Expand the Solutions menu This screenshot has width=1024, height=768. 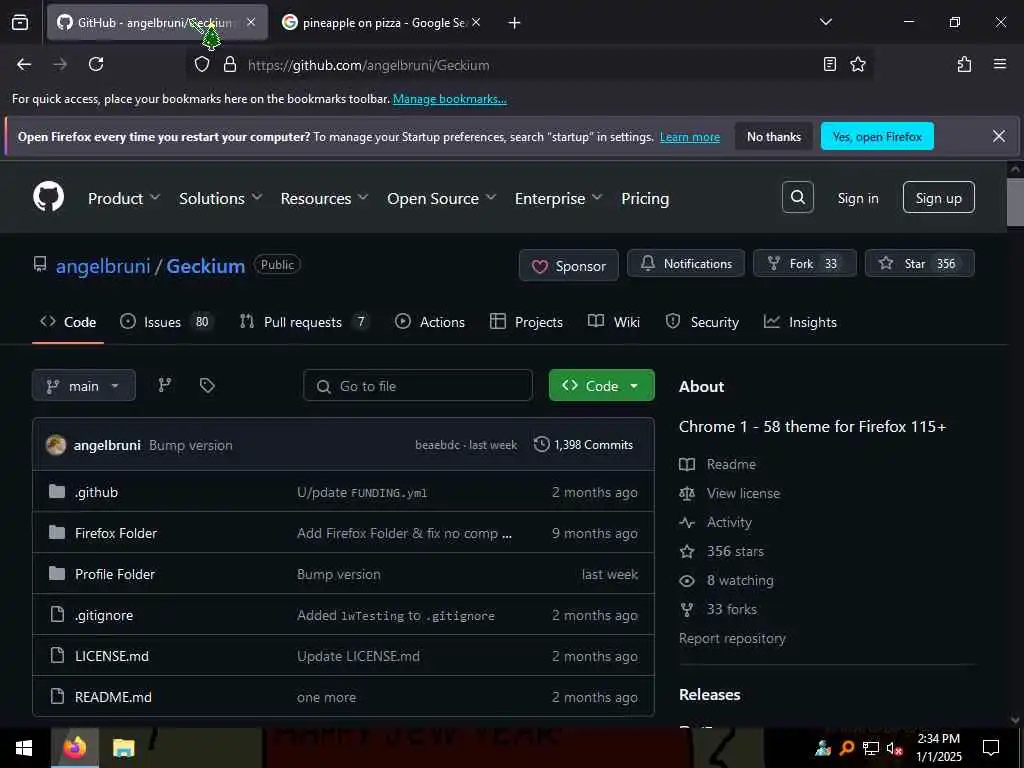[x=220, y=198]
